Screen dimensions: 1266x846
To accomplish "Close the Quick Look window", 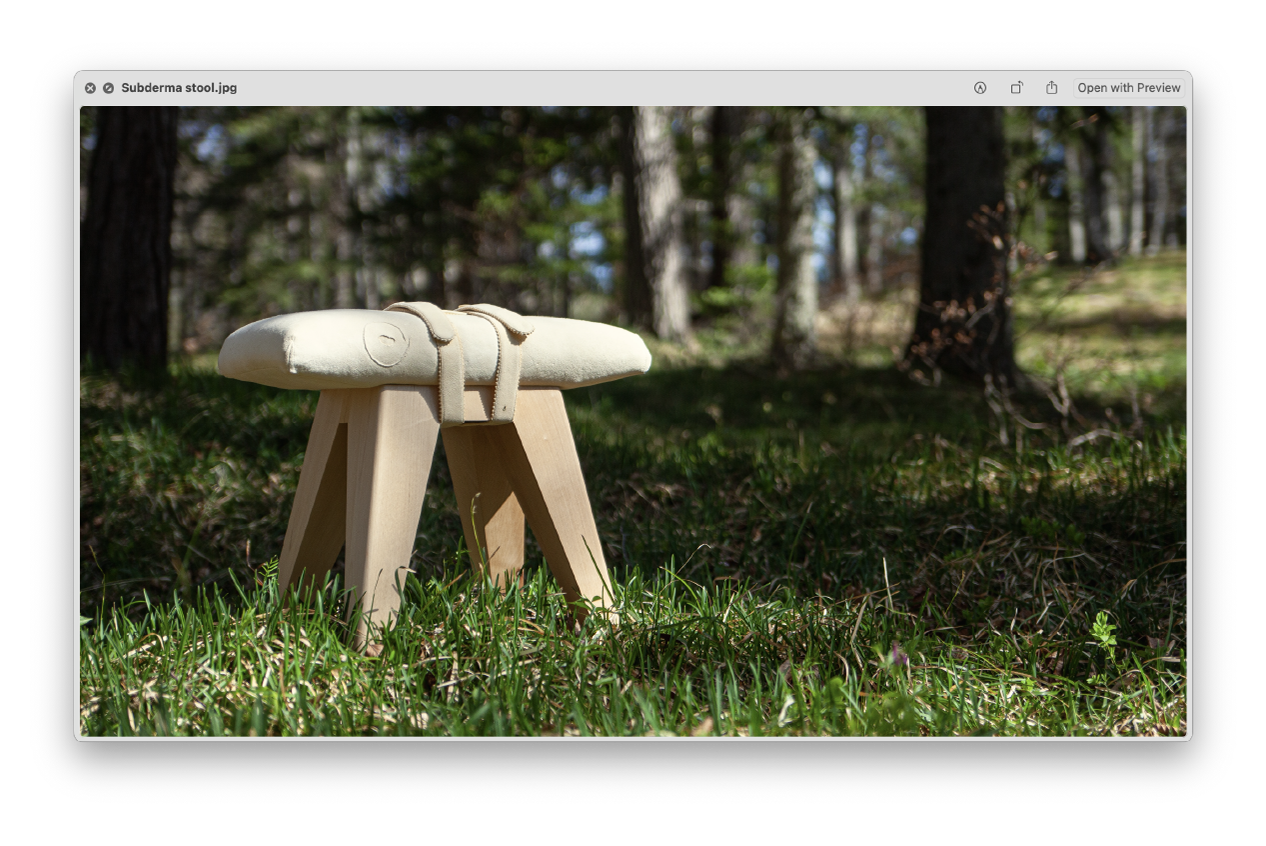I will tap(90, 88).
